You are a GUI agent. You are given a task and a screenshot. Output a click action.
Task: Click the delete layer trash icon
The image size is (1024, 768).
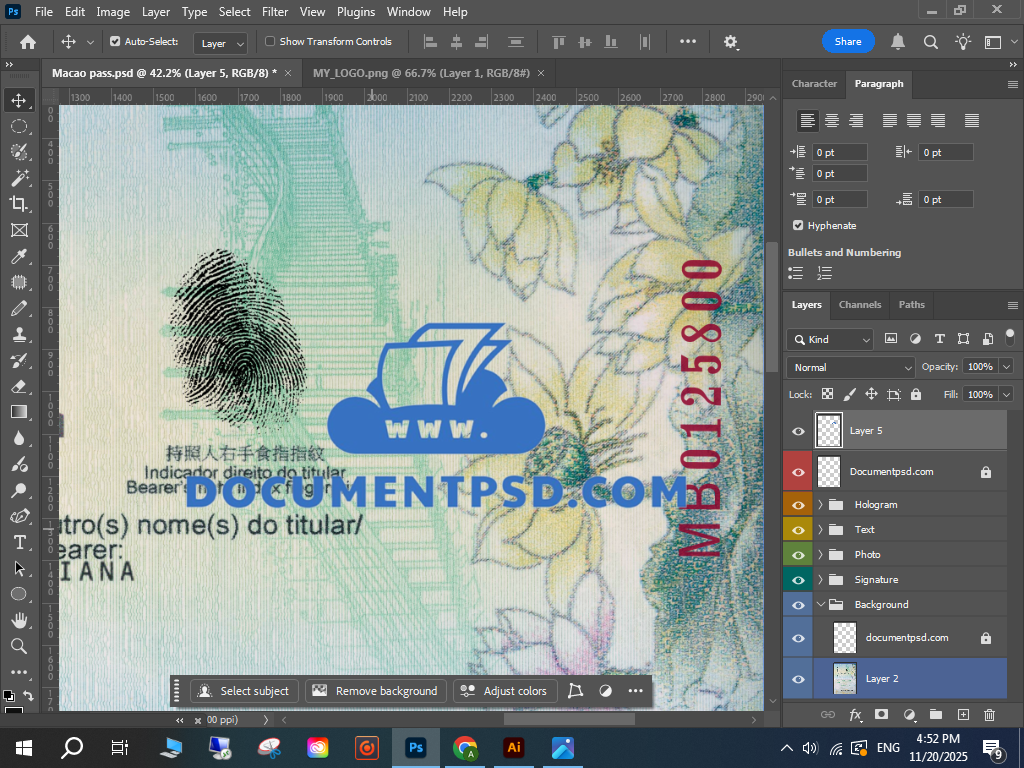[989, 715]
